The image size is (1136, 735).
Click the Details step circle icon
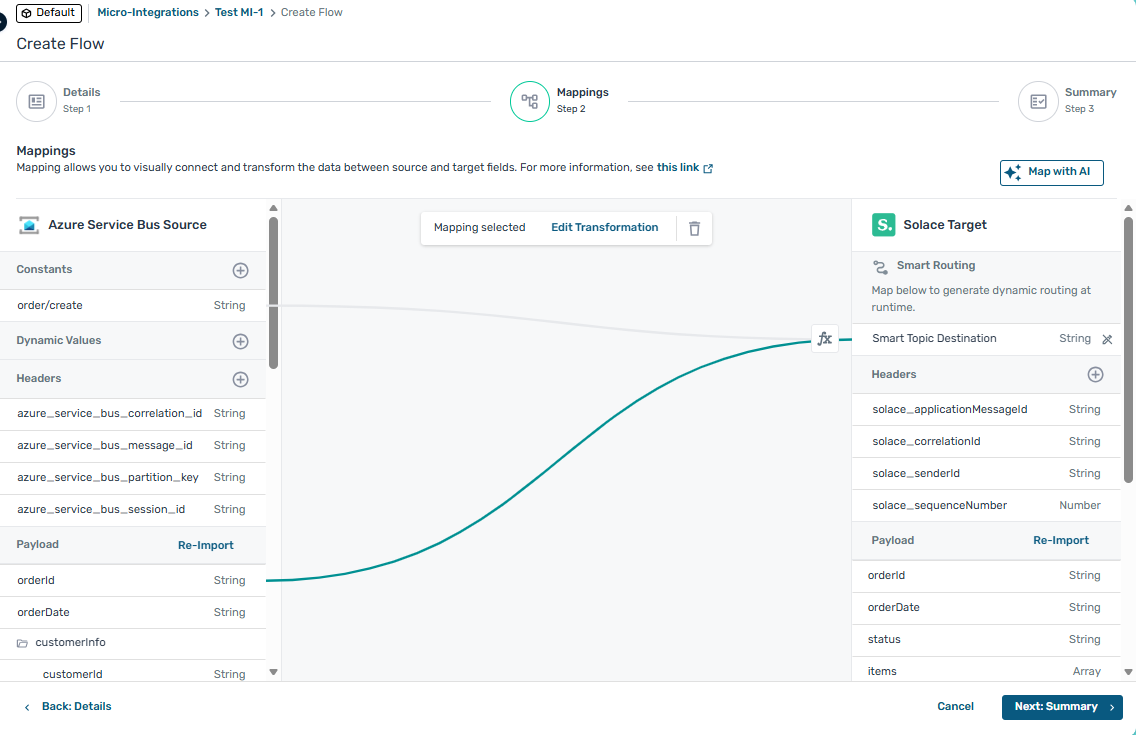36,101
